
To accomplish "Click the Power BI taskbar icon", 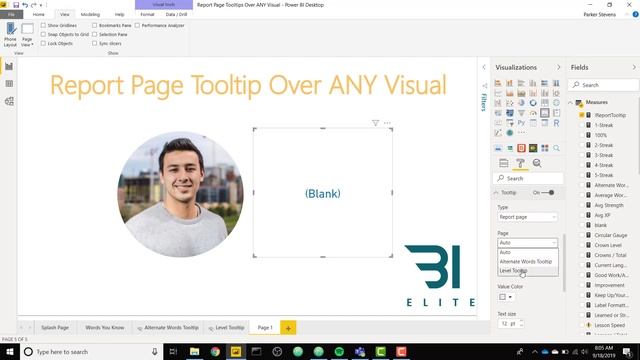I will (236, 351).
